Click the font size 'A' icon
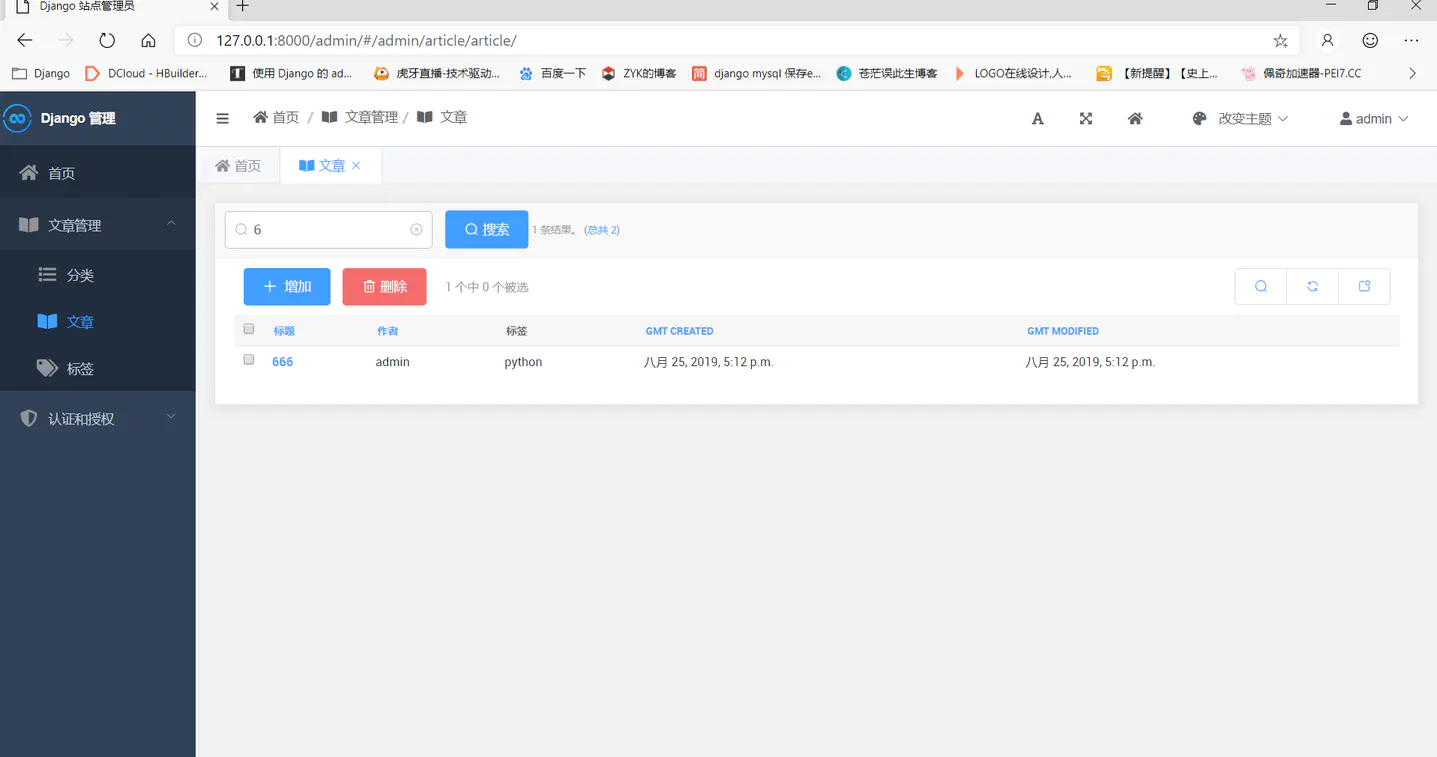This screenshot has height=757, width=1437. pos(1037,119)
